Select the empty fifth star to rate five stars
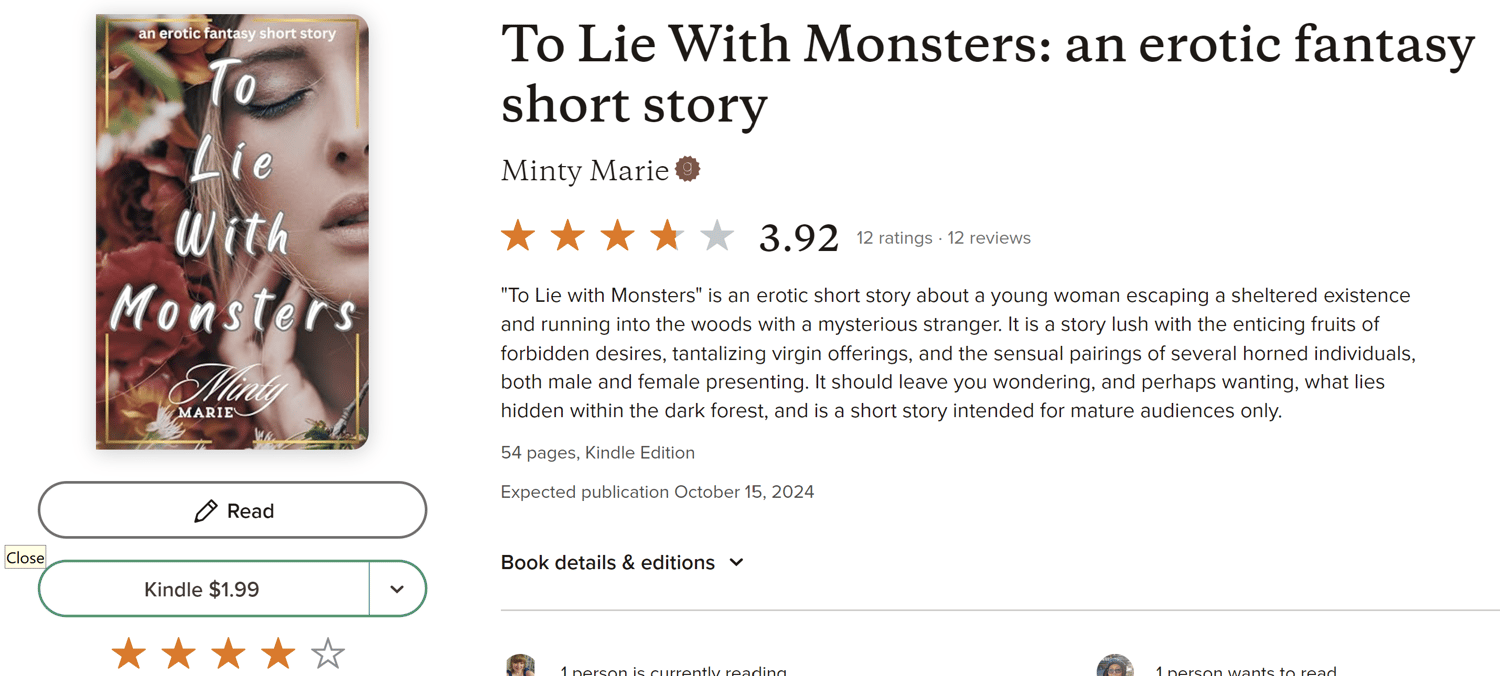The height and width of the screenshot is (676, 1500). (328, 653)
